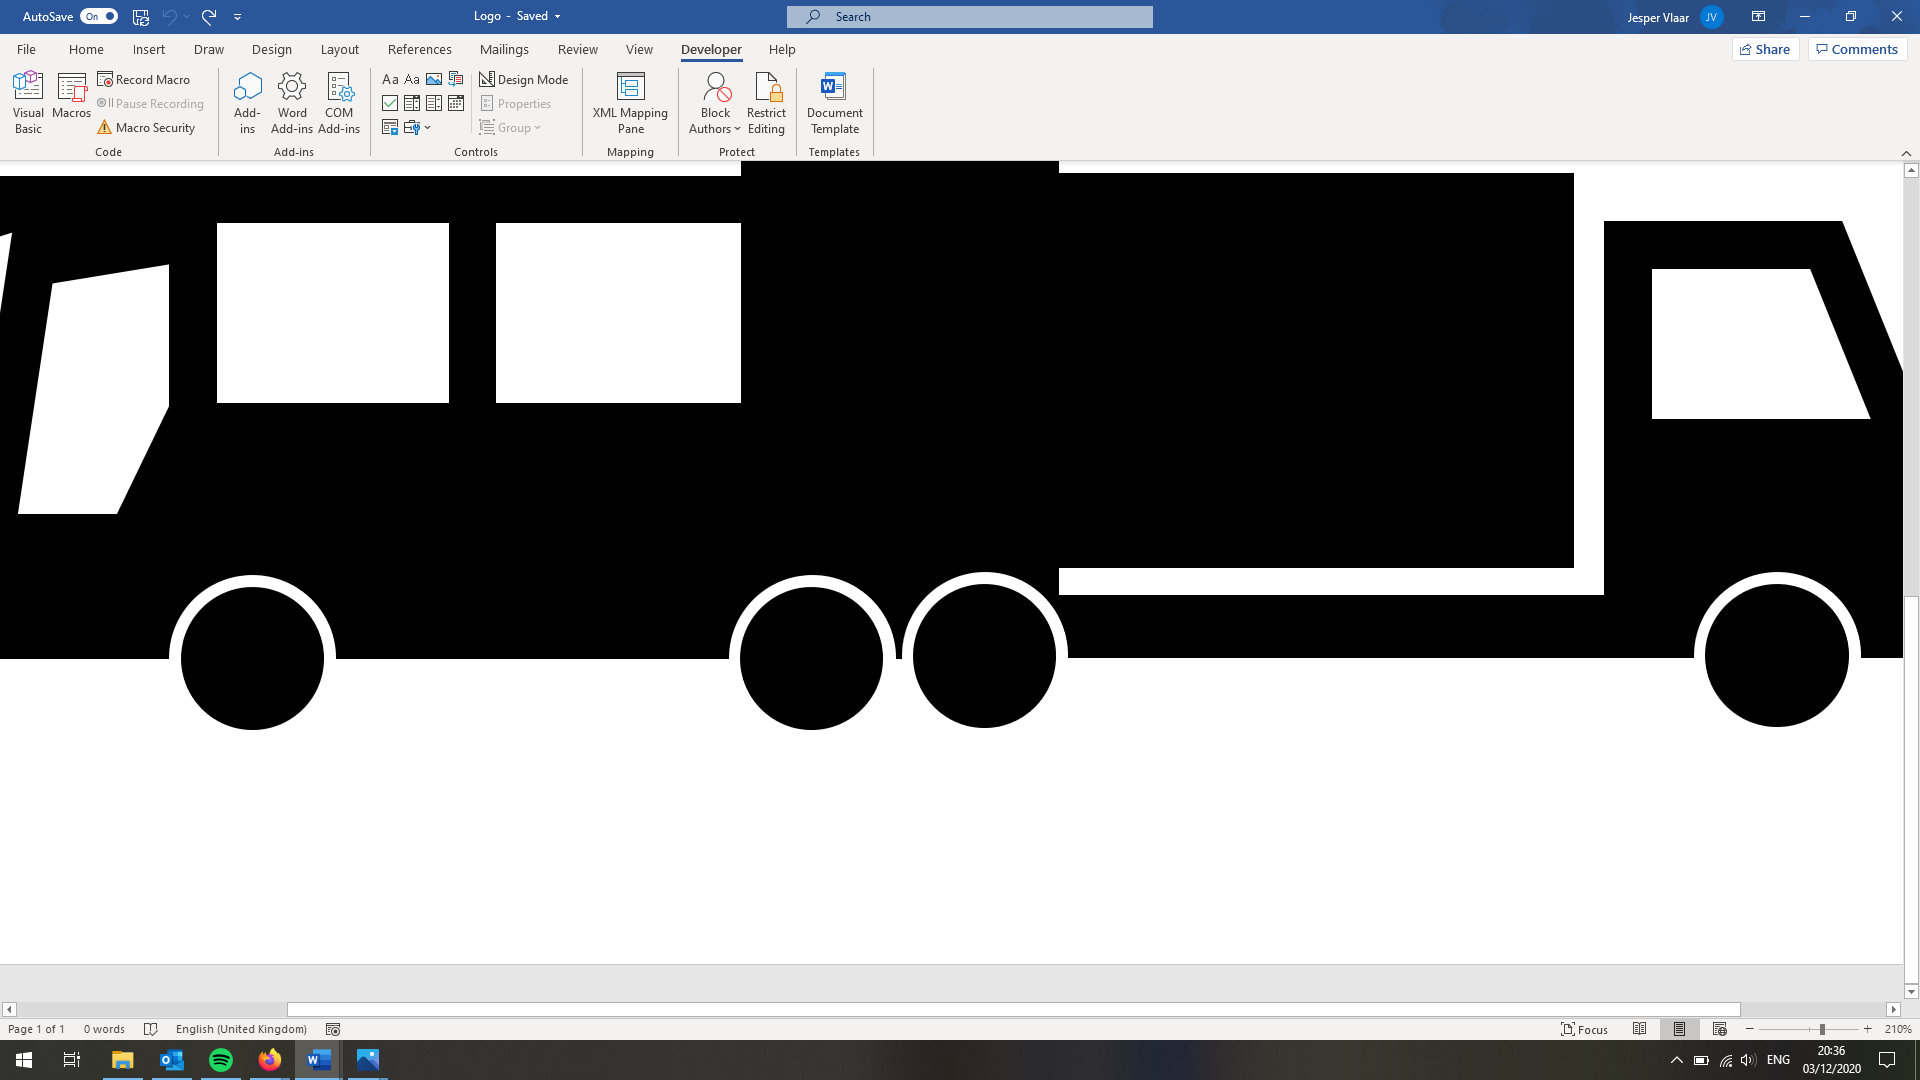1920x1080 pixels.
Task: Click the word count 0 words
Action: point(104,1029)
